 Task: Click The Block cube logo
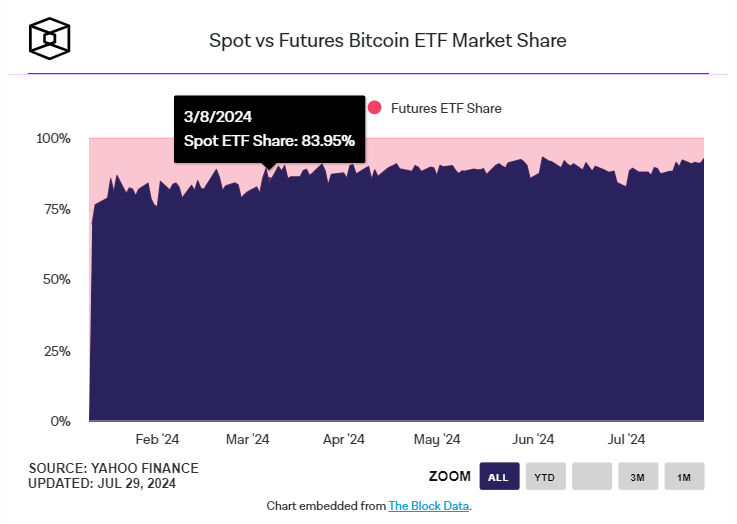click(x=49, y=40)
